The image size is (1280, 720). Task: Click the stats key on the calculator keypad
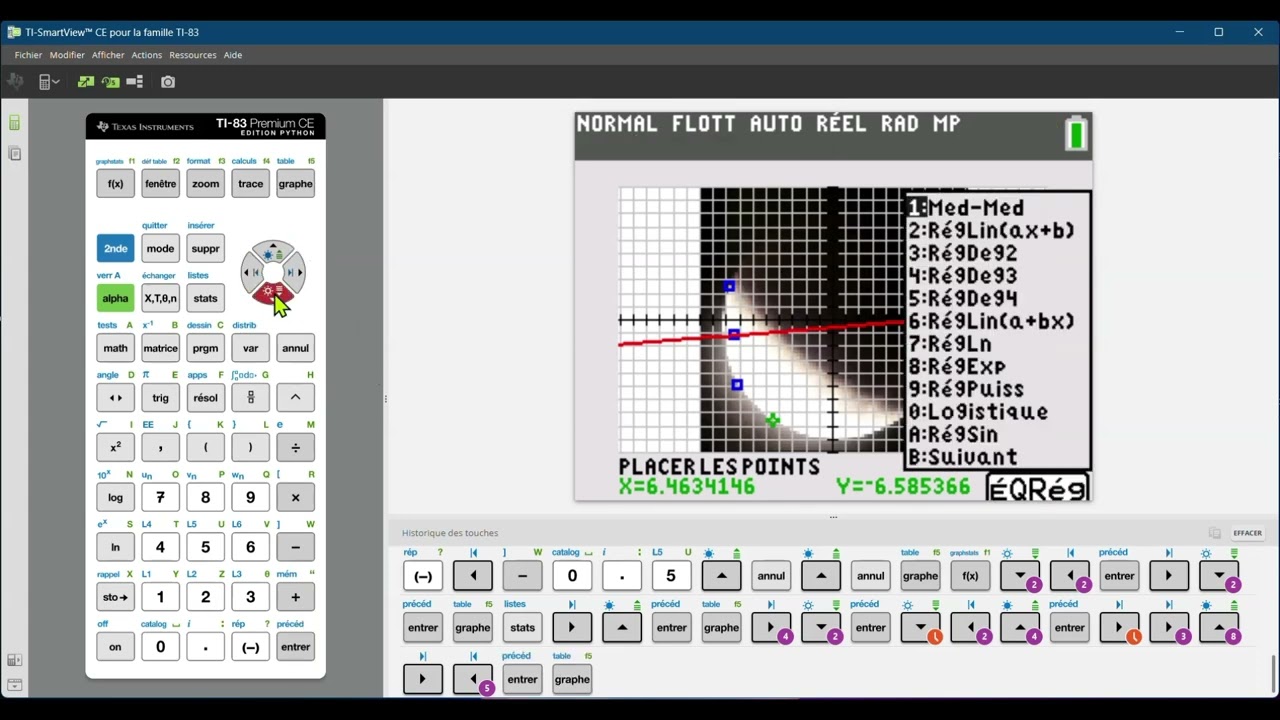(205, 298)
